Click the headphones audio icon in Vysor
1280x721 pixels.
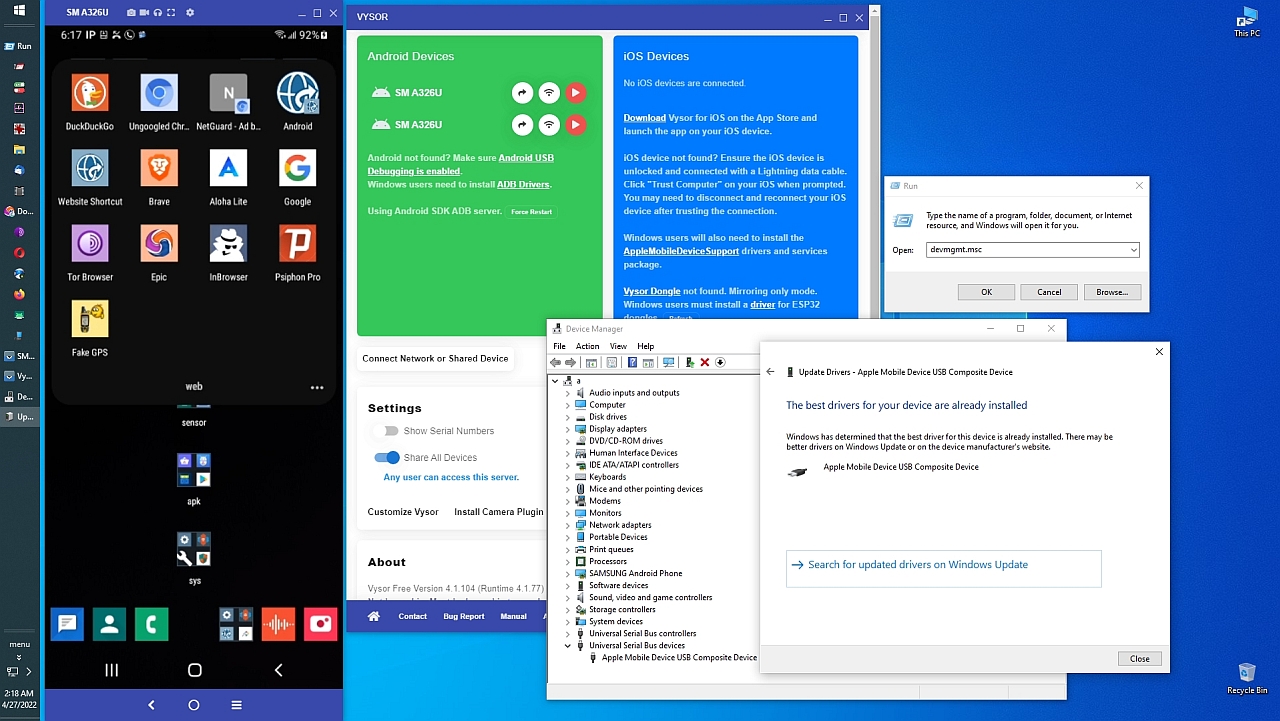[x=159, y=13]
